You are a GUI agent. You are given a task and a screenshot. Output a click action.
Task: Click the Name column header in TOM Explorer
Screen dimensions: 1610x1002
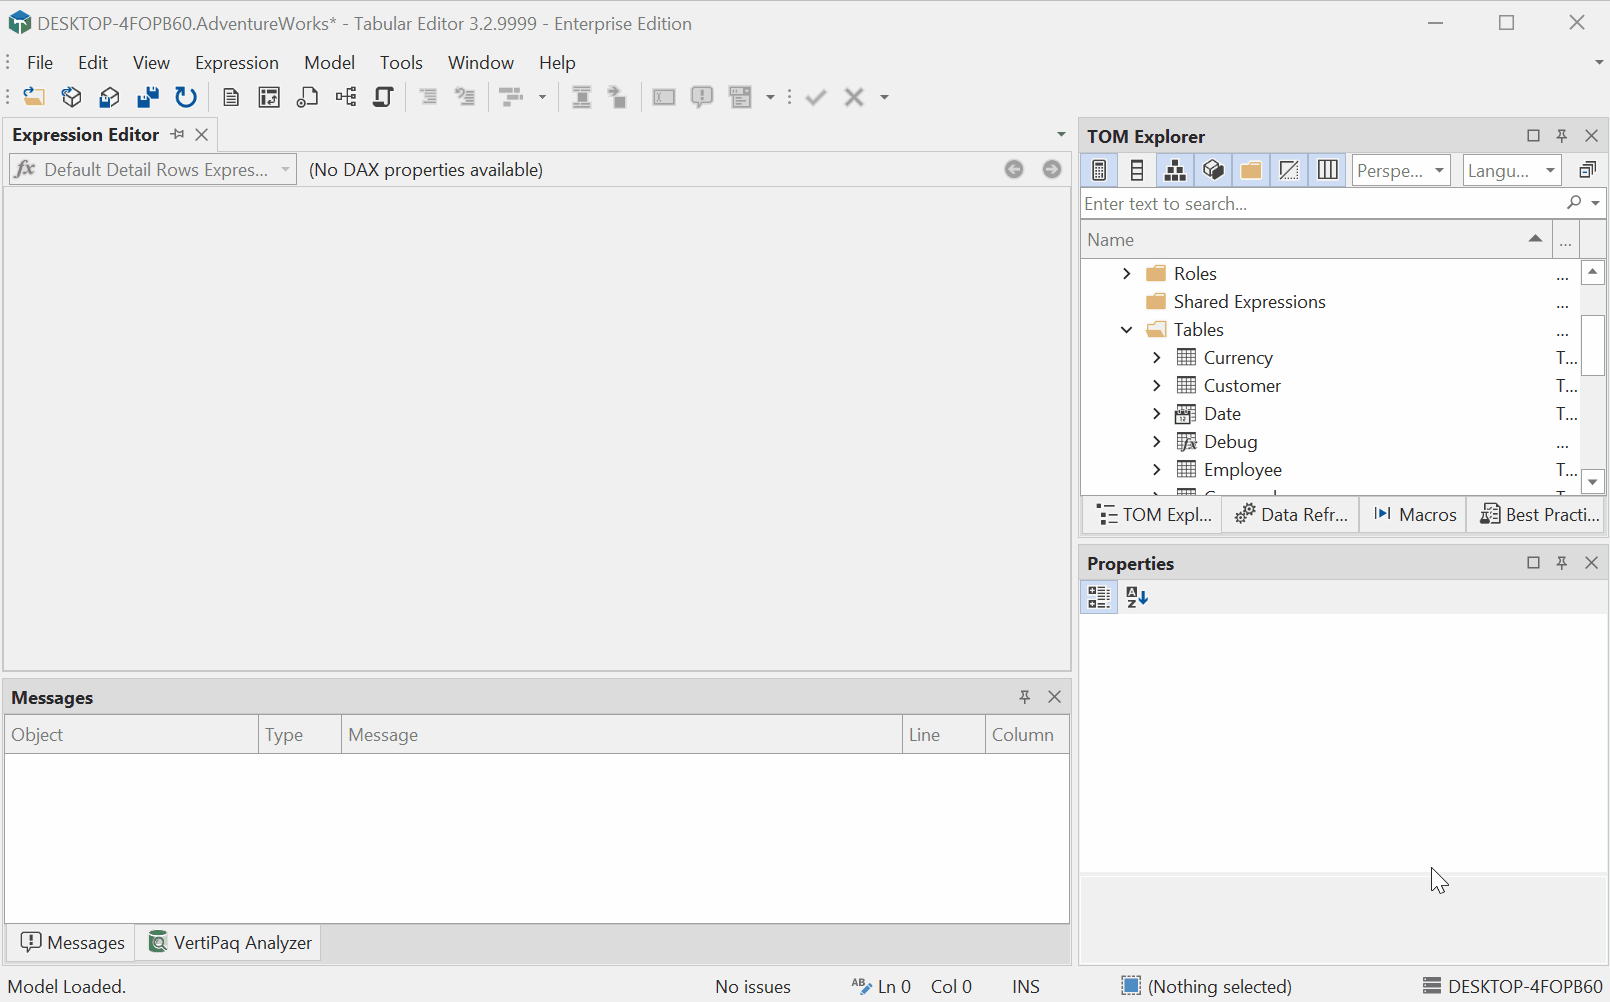point(1316,240)
